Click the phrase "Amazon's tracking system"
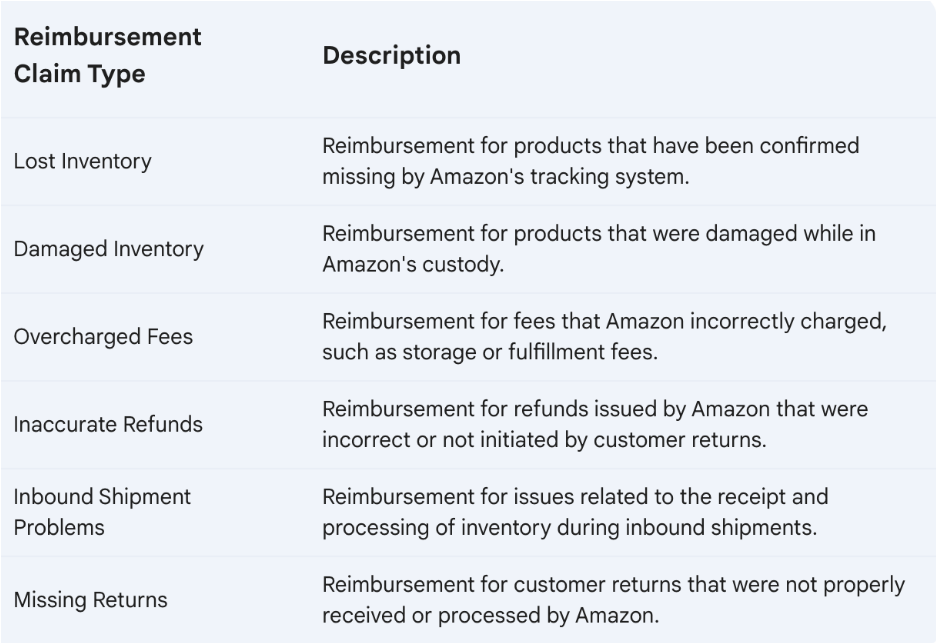The width and height of the screenshot is (936, 644). pyautogui.click(x=558, y=177)
